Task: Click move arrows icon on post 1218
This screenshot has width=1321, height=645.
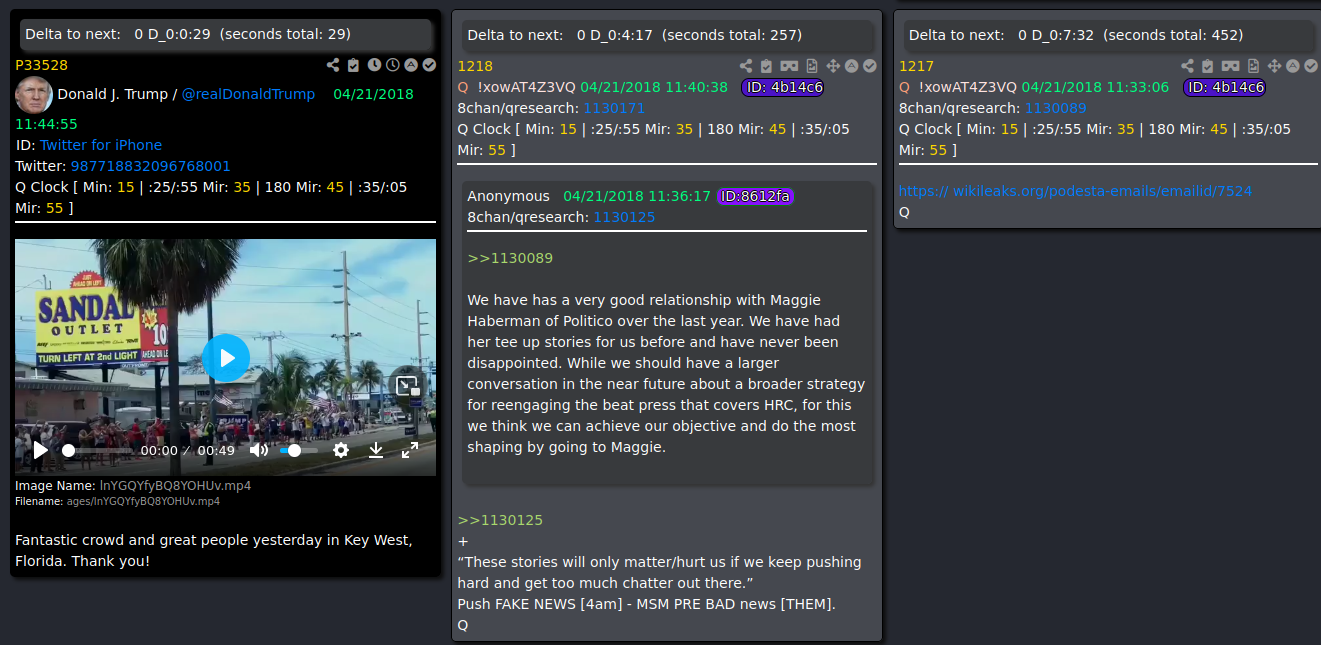Action: (x=833, y=66)
